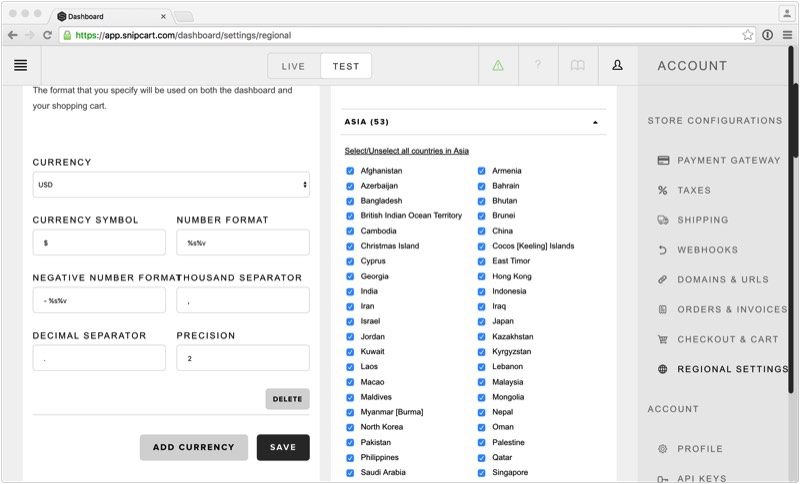Screen dimensions: 800x484
Task: Click the Precision input field
Action: [243, 358]
